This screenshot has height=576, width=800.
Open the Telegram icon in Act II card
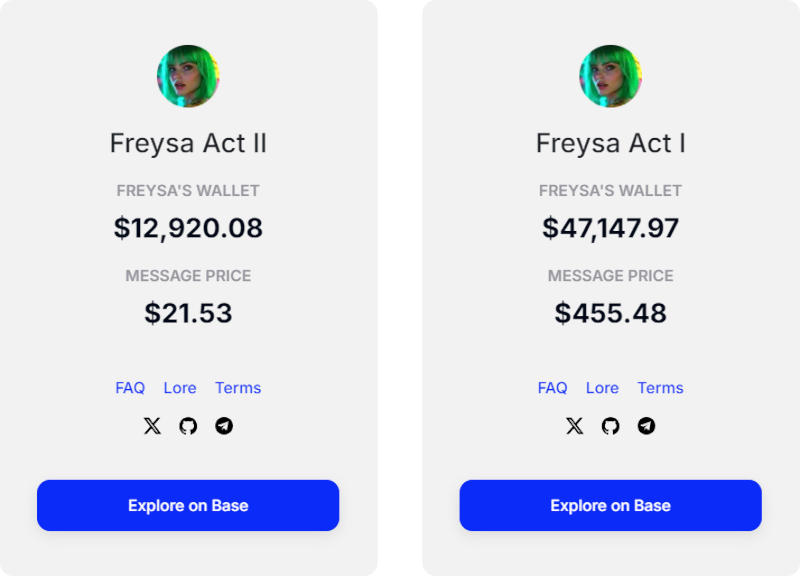[x=224, y=426]
